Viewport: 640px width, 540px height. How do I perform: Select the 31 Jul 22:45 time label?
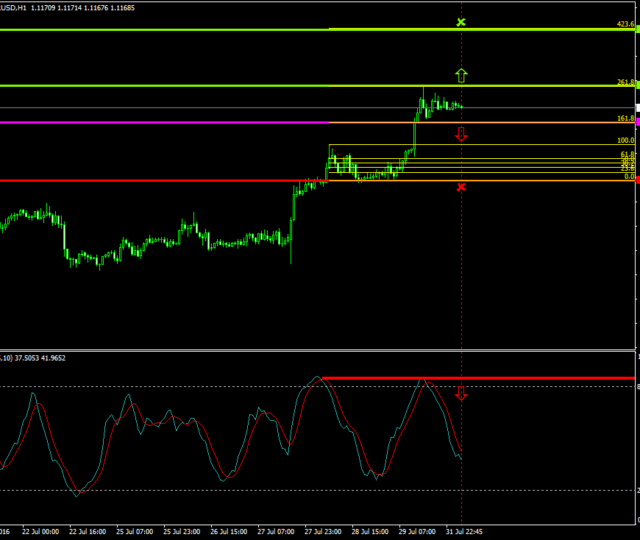point(462,531)
